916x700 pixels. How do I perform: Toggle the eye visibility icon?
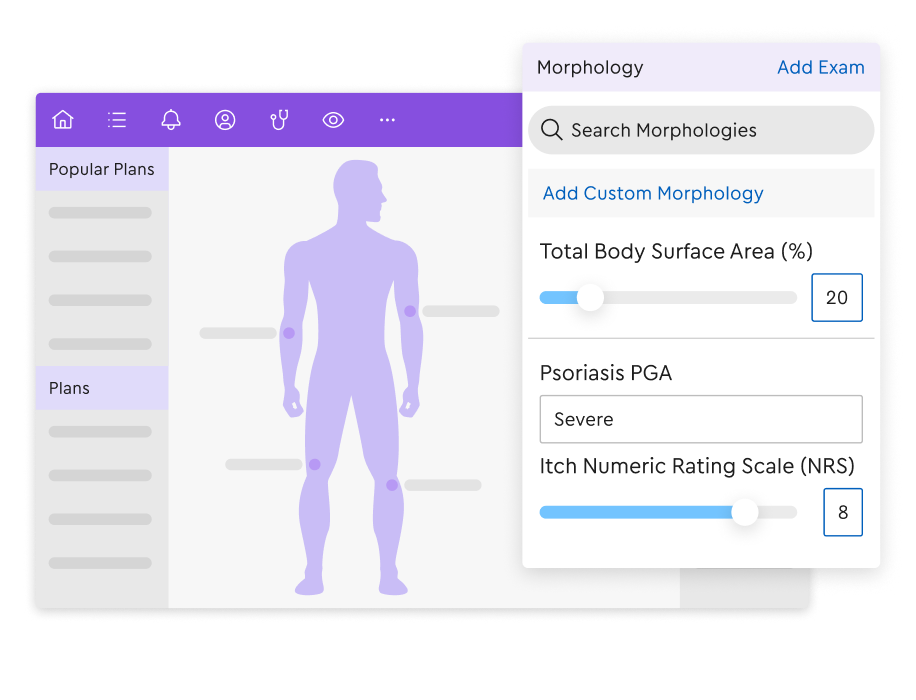[333, 120]
